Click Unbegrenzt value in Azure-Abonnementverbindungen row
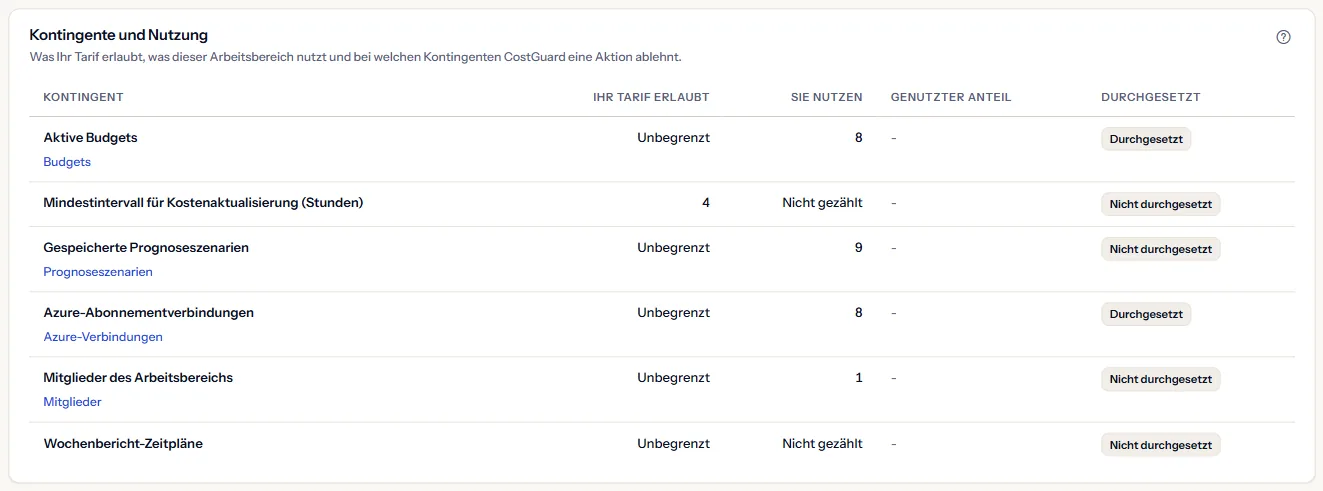The height and width of the screenshot is (491, 1323). point(673,313)
